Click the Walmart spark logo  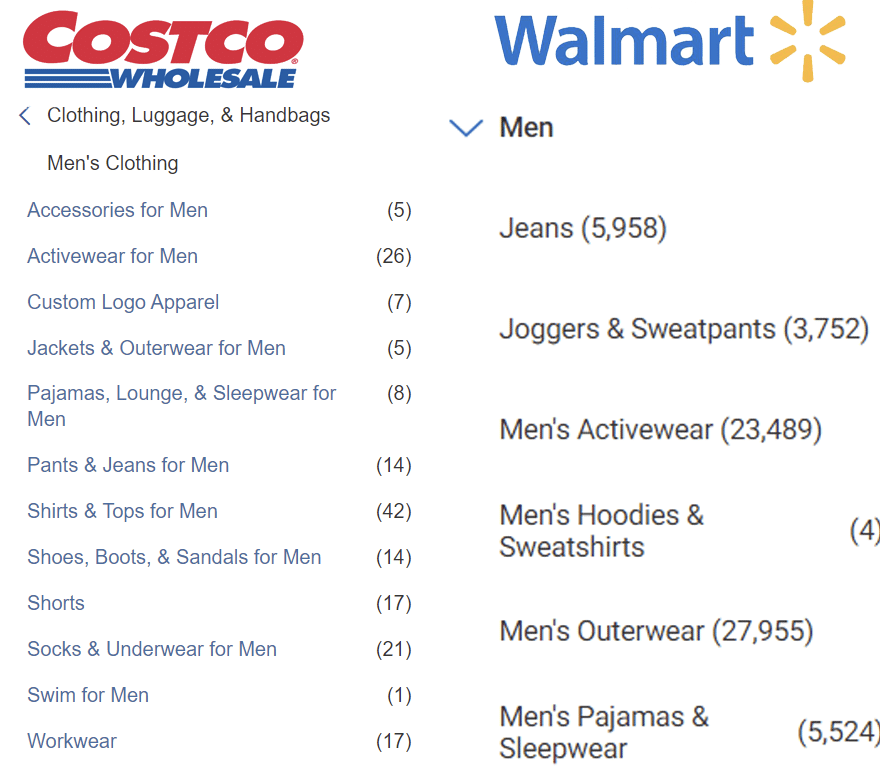click(808, 41)
